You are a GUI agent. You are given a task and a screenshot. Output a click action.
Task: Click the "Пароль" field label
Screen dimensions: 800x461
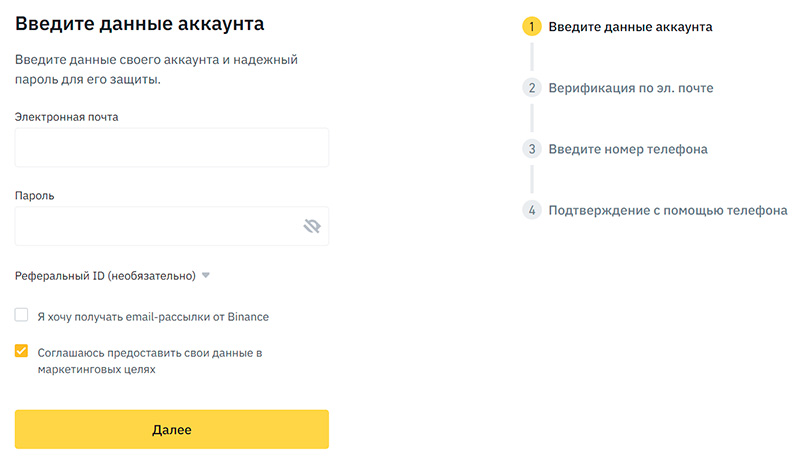34,196
